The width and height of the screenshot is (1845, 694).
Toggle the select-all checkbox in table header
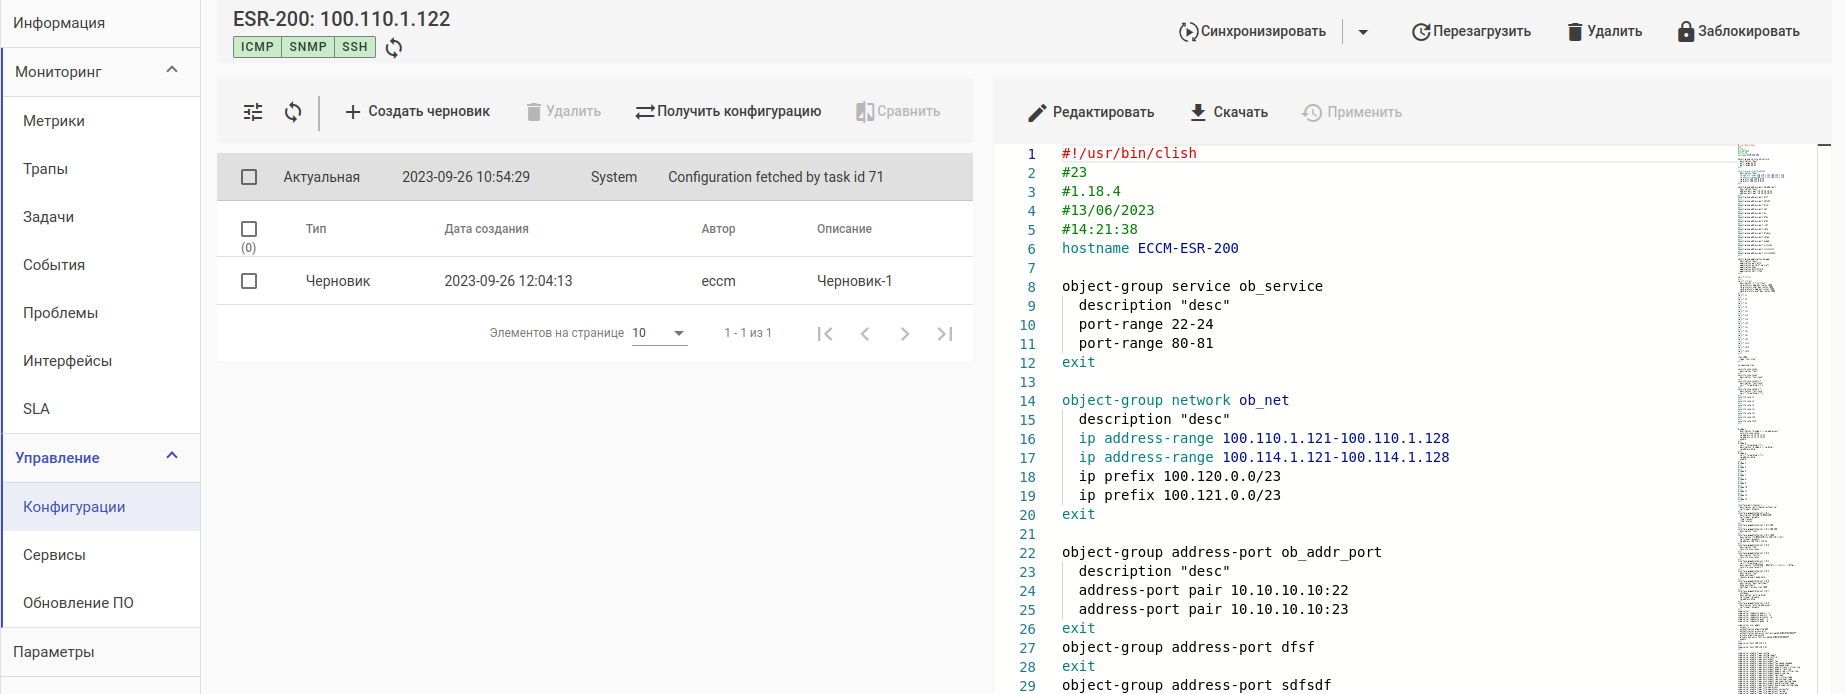point(249,229)
